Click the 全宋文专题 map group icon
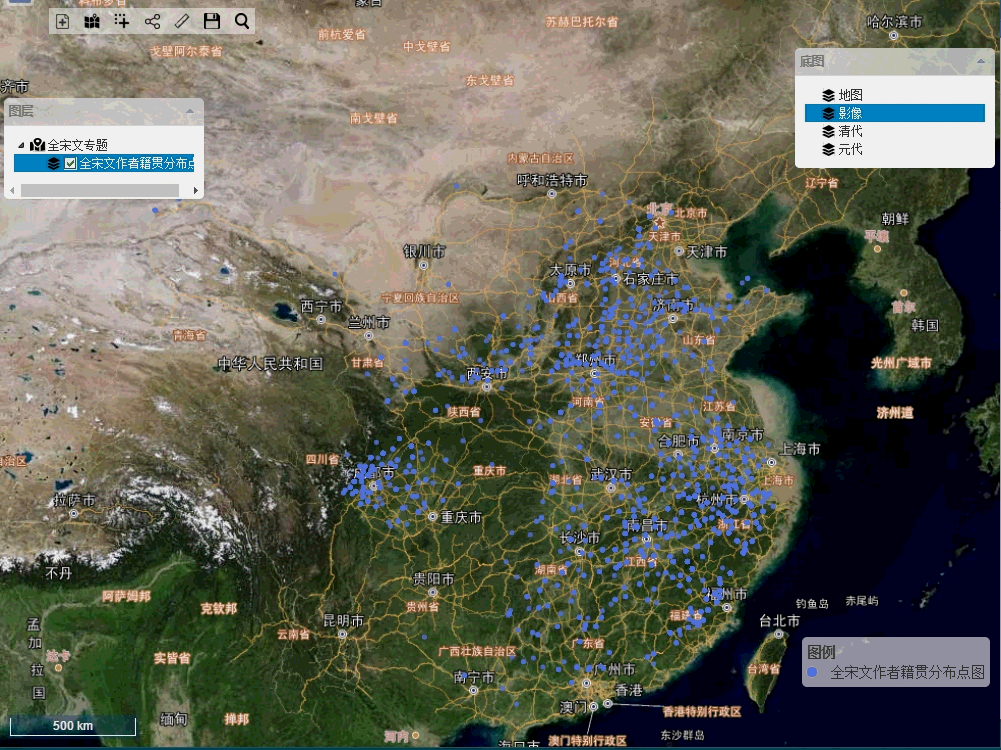This screenshot has height=750, width=1001. coord(38,145)
